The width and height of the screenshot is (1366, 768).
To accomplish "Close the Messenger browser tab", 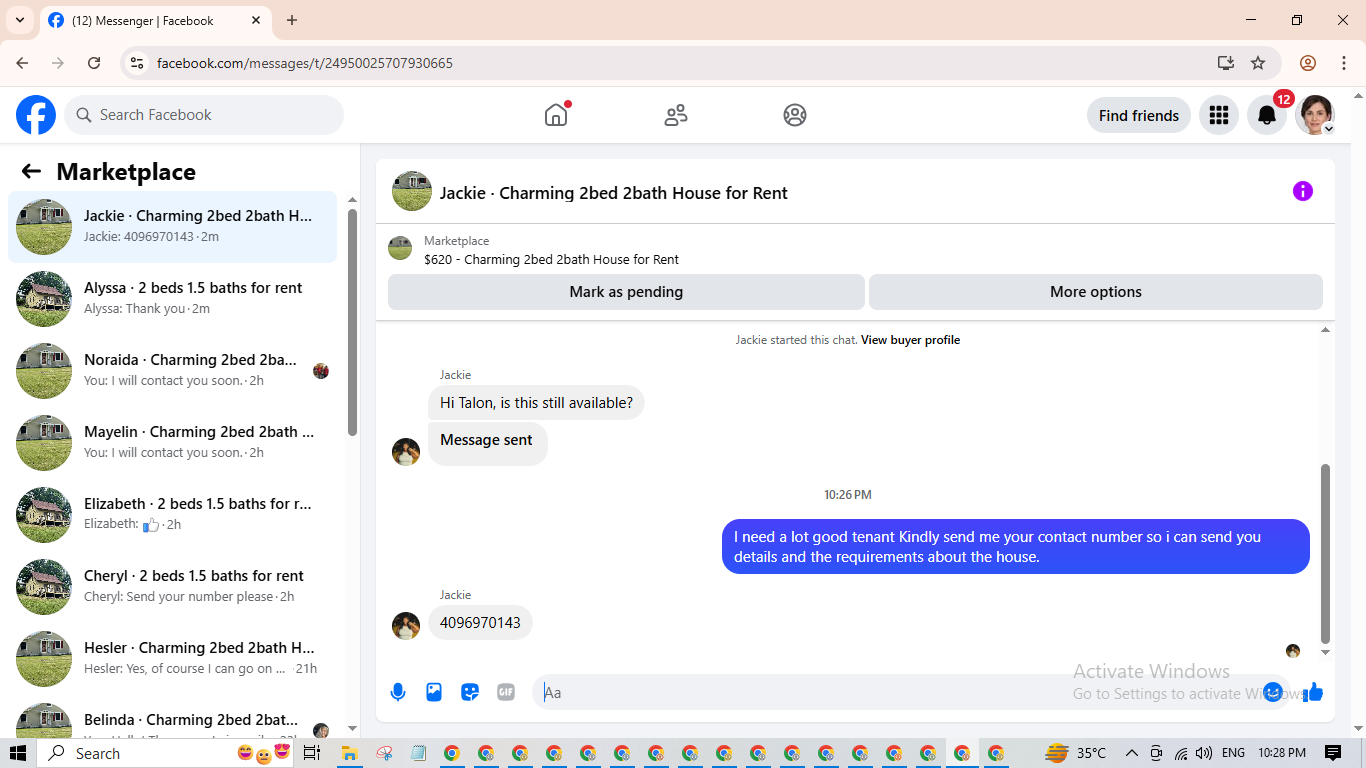I will (256, 20).
